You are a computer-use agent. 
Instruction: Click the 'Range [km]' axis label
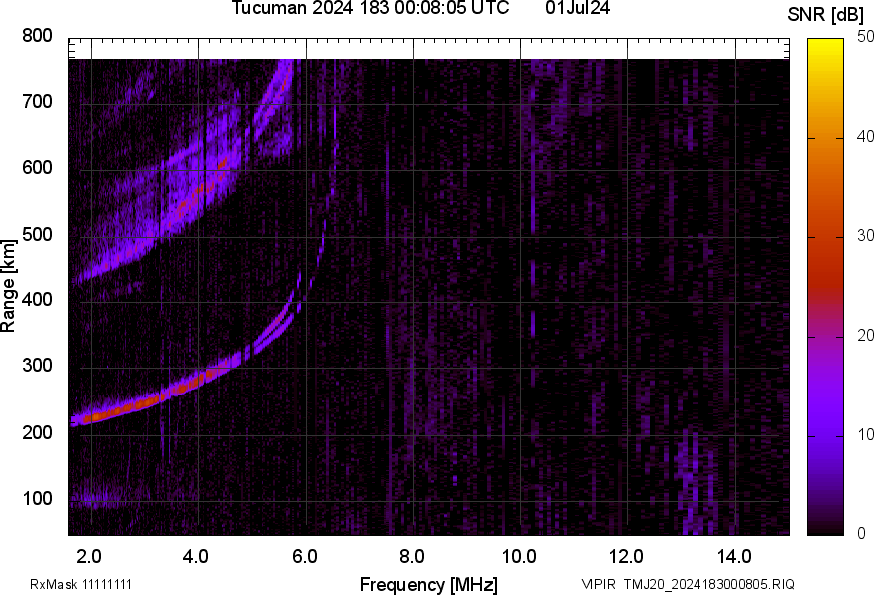click(8, 286)
